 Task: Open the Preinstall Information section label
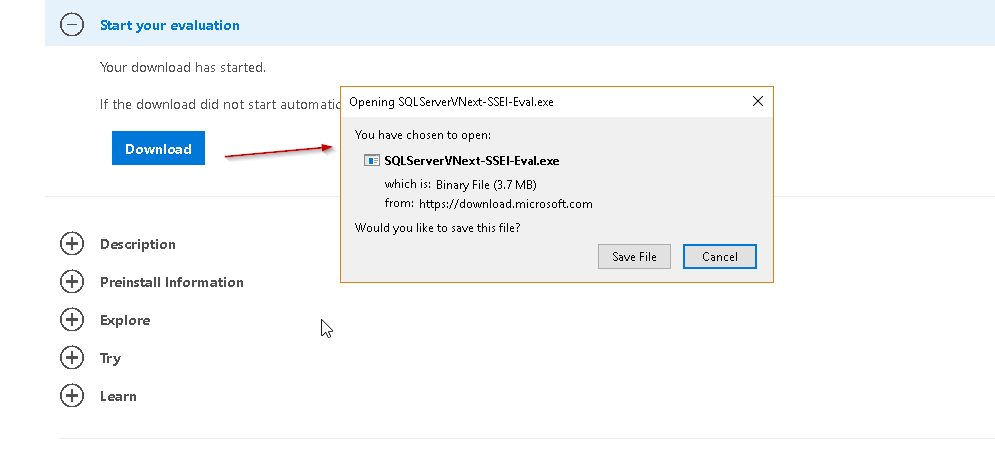tap(171, 282)
